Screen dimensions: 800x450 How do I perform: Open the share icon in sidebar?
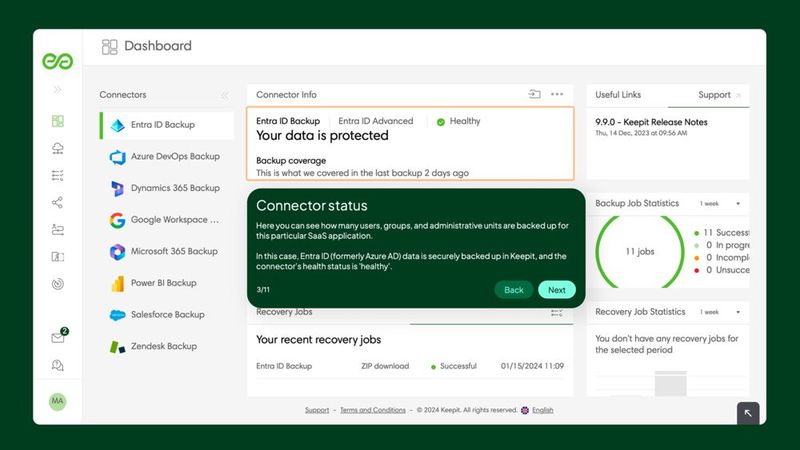(x=58, y=203)
